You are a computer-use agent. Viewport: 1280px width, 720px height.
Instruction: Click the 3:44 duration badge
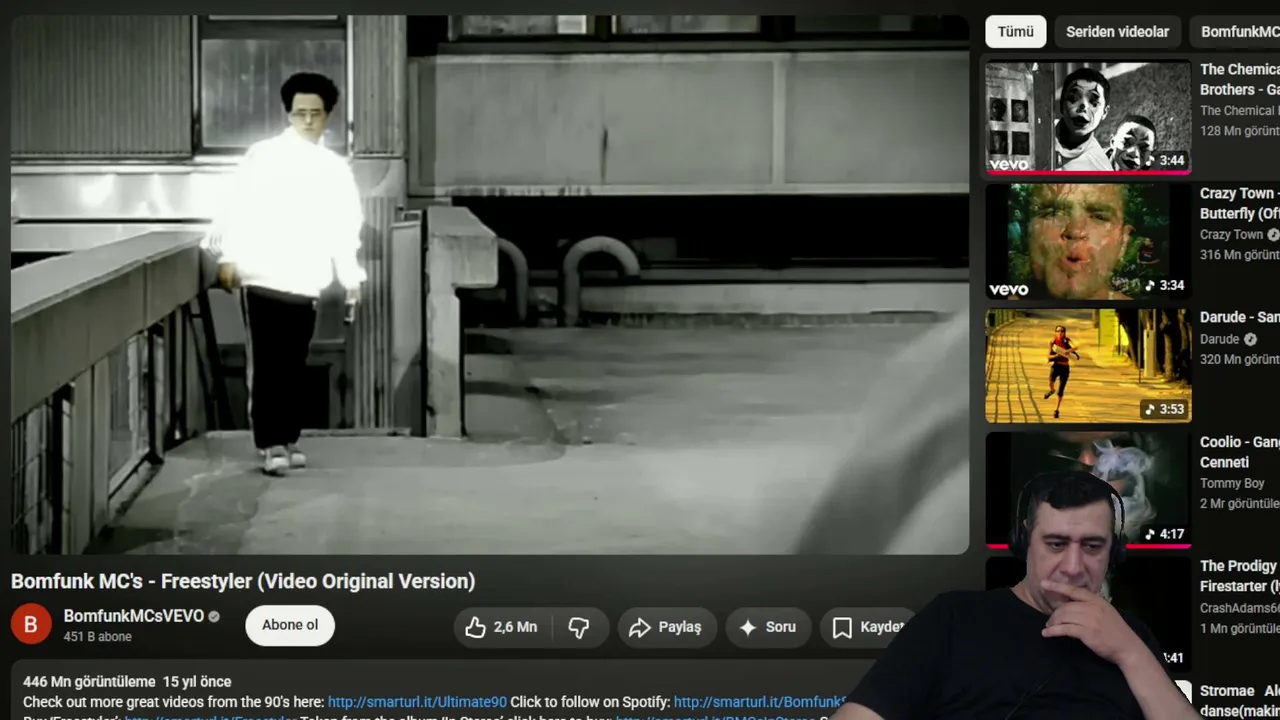1165,160
